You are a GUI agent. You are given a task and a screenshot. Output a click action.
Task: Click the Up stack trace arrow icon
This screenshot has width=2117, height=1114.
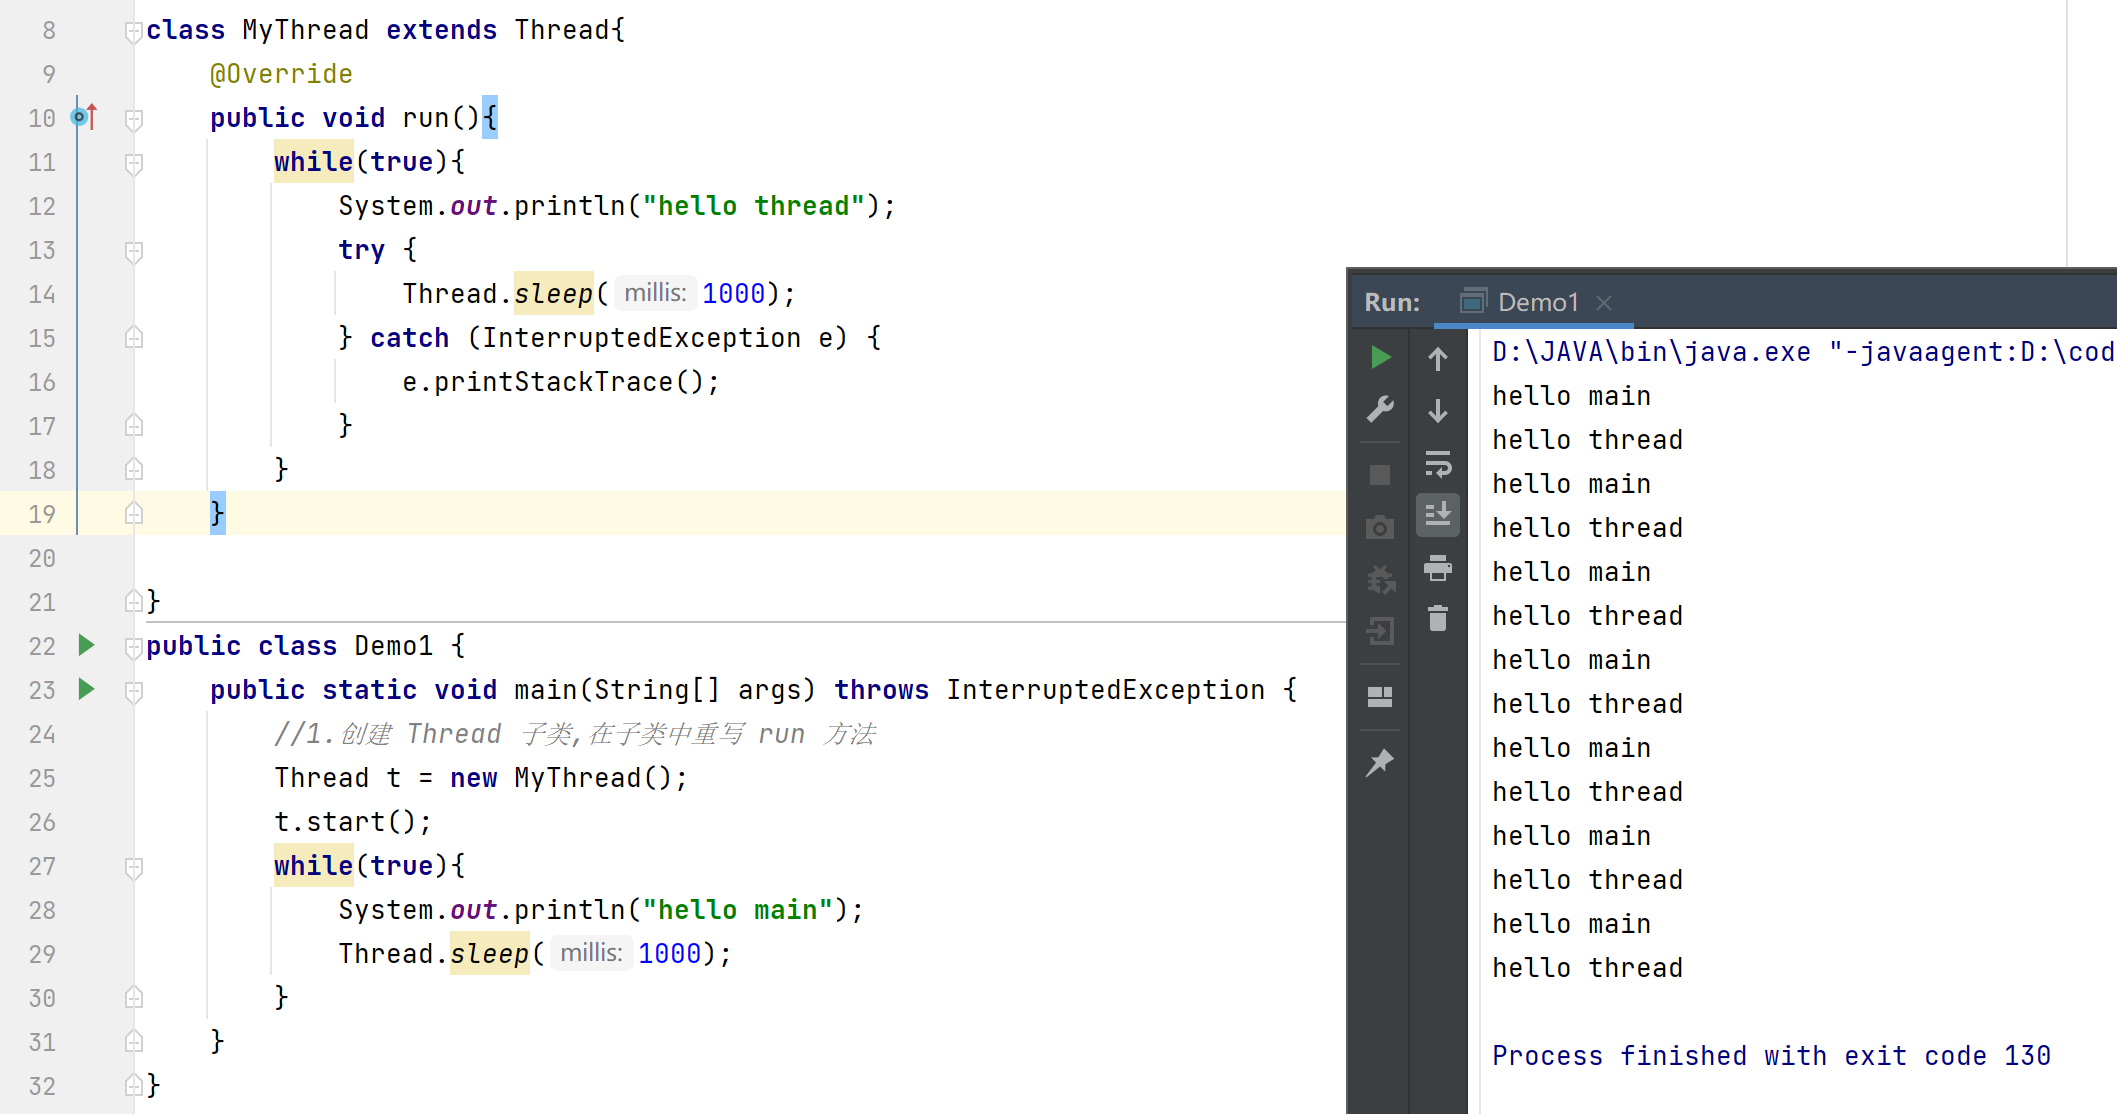tap(1438, 359)
